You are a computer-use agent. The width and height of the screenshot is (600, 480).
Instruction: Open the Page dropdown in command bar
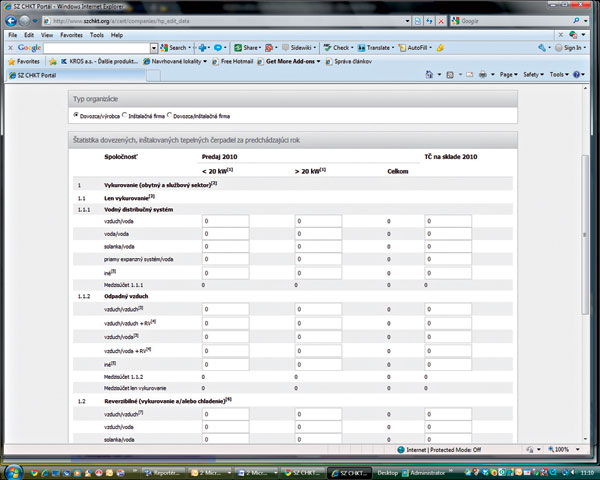point(508,74)
